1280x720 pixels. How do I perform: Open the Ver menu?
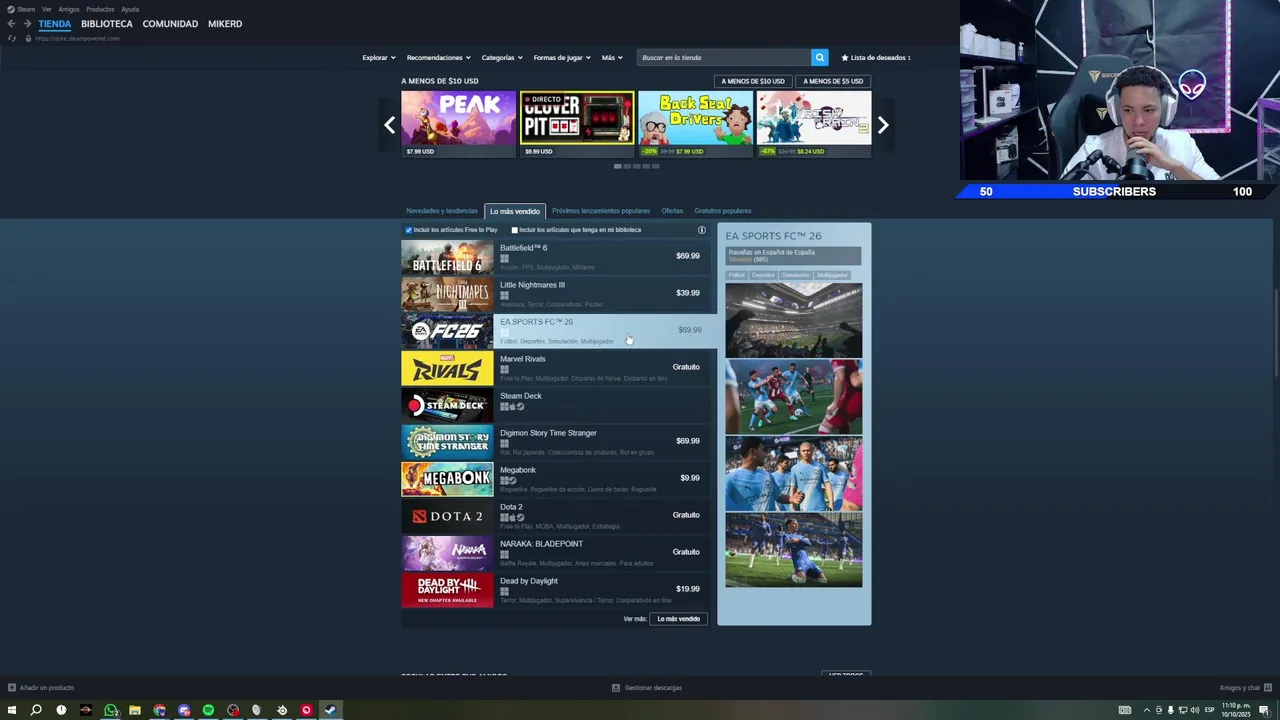(x=47, y=9)
